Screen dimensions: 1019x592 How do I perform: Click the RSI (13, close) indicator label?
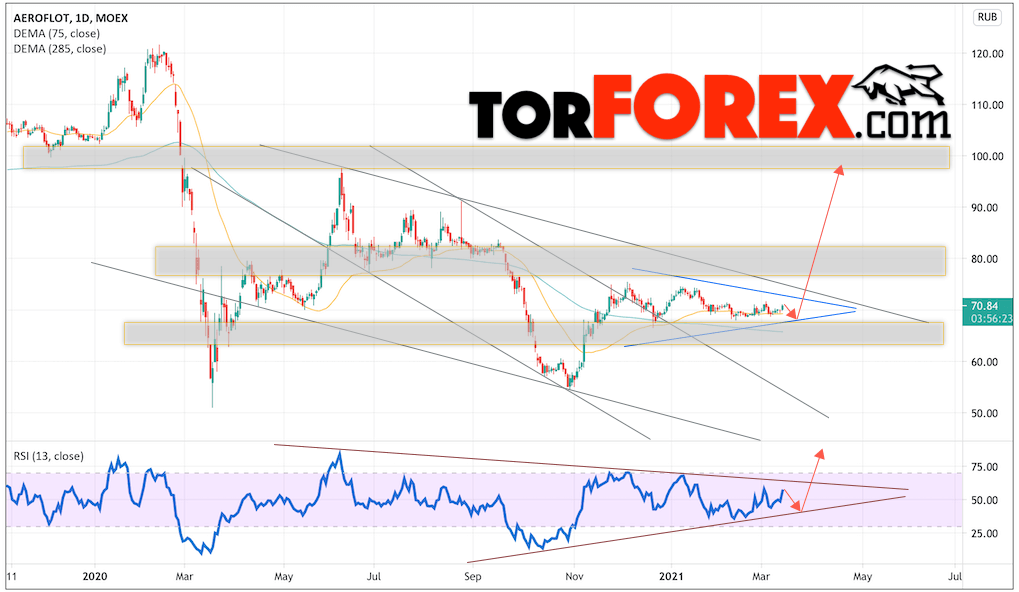(x=49, y=456)
